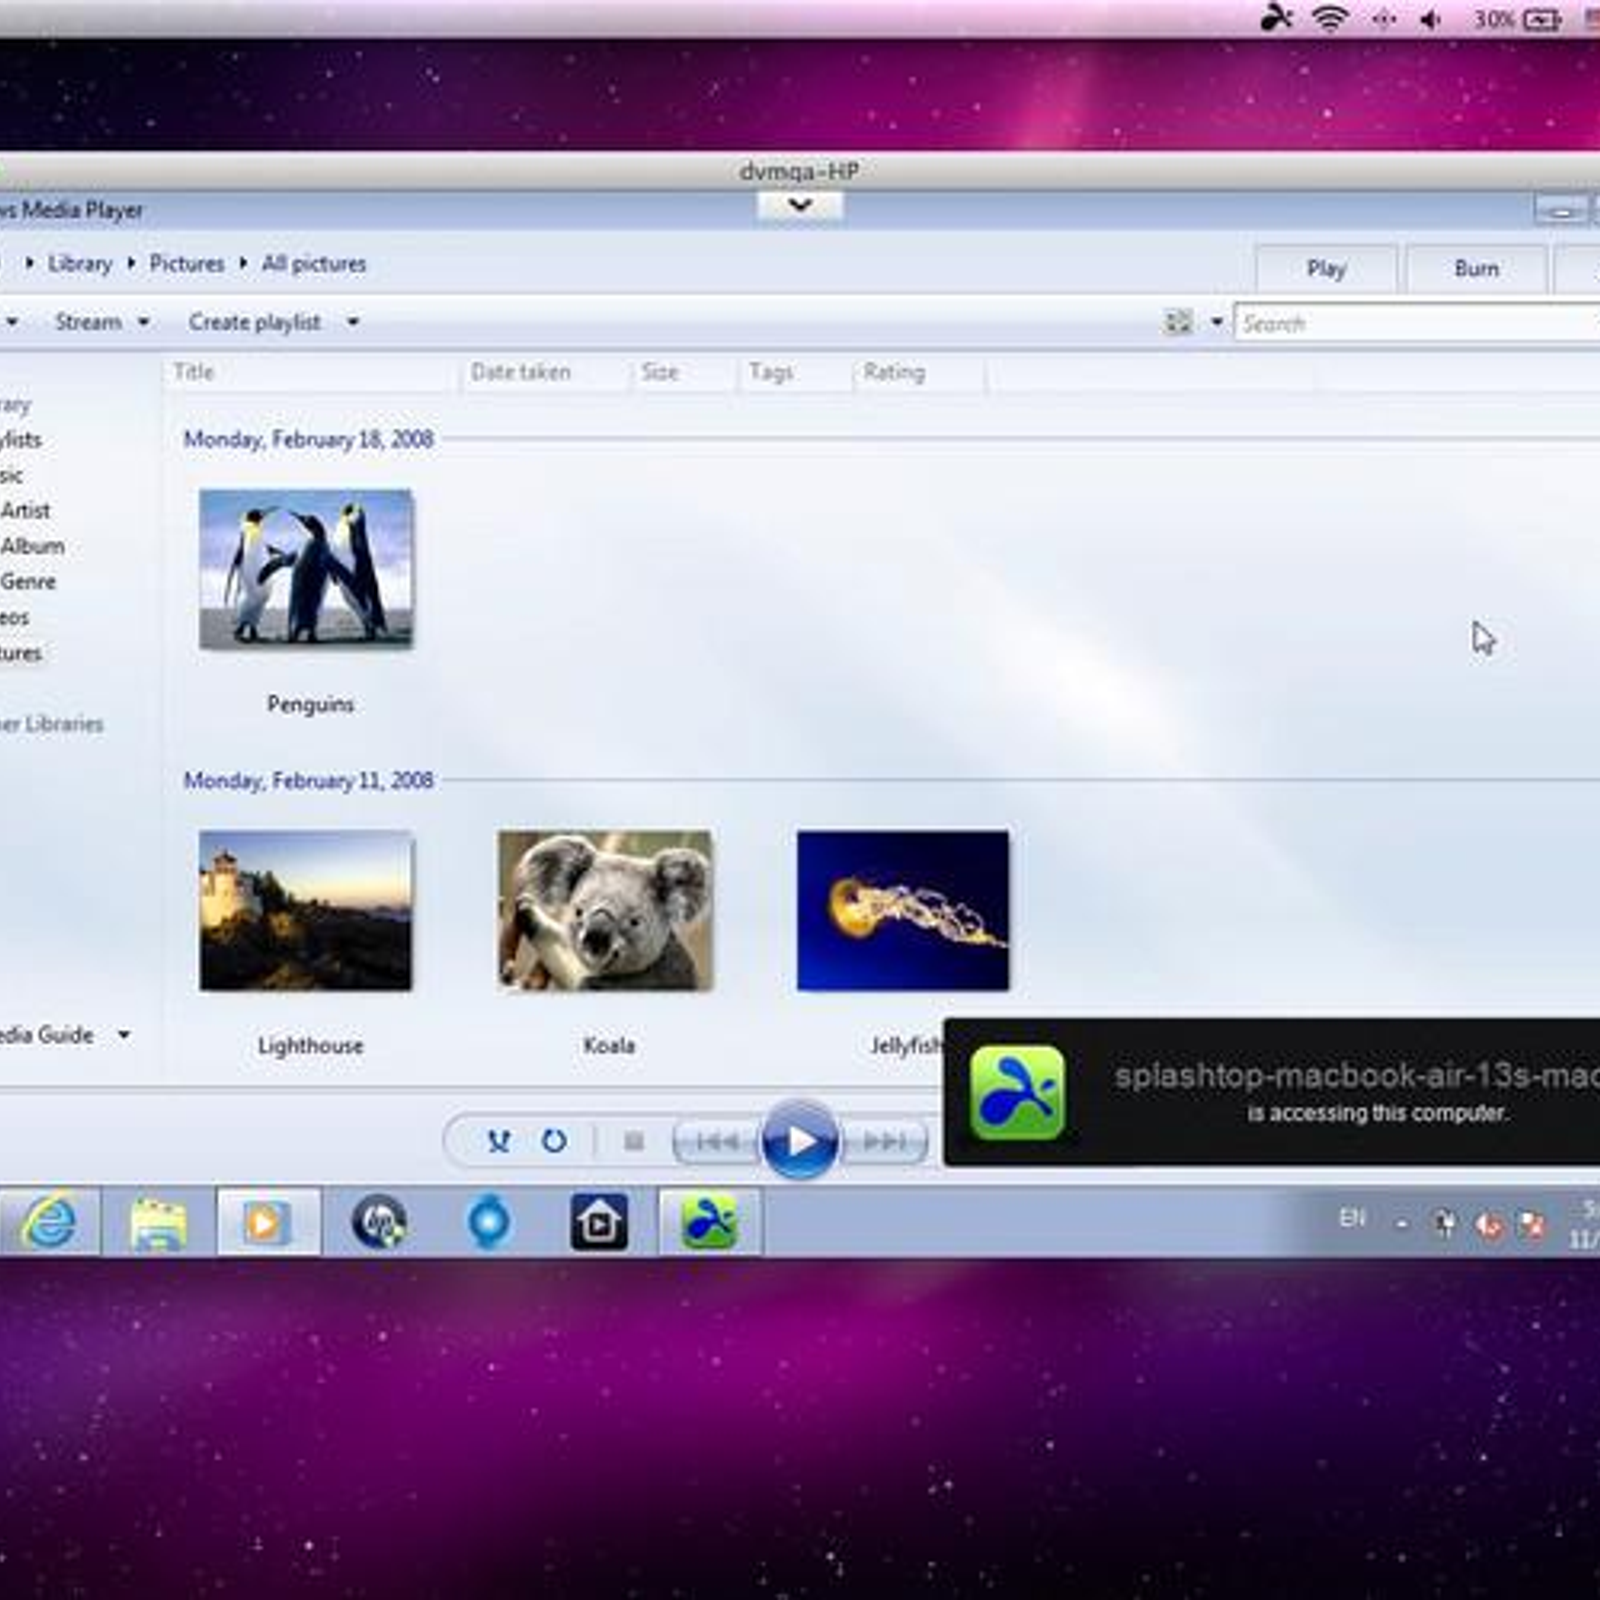The image size is (1600, 1600).
Task: Open Internet Explorer from taskbar
Action: pyautogui.click(x=49, y=1222)
